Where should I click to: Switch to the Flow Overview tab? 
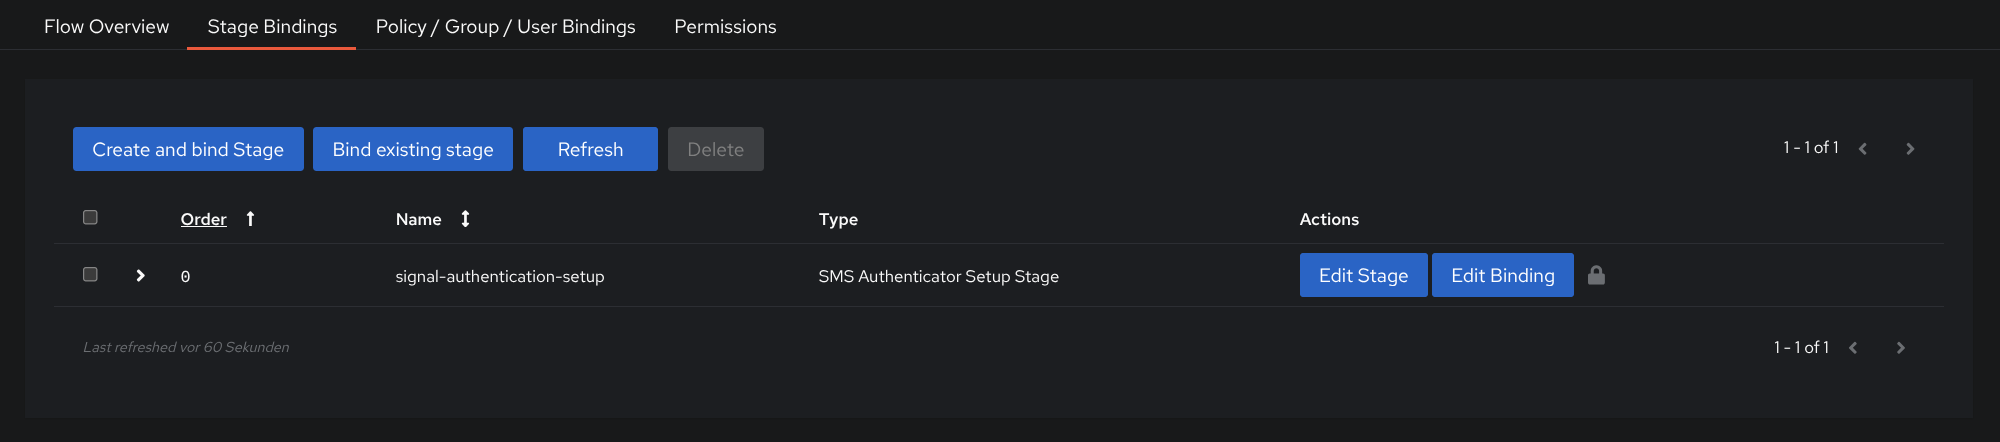tap(106, 27)
